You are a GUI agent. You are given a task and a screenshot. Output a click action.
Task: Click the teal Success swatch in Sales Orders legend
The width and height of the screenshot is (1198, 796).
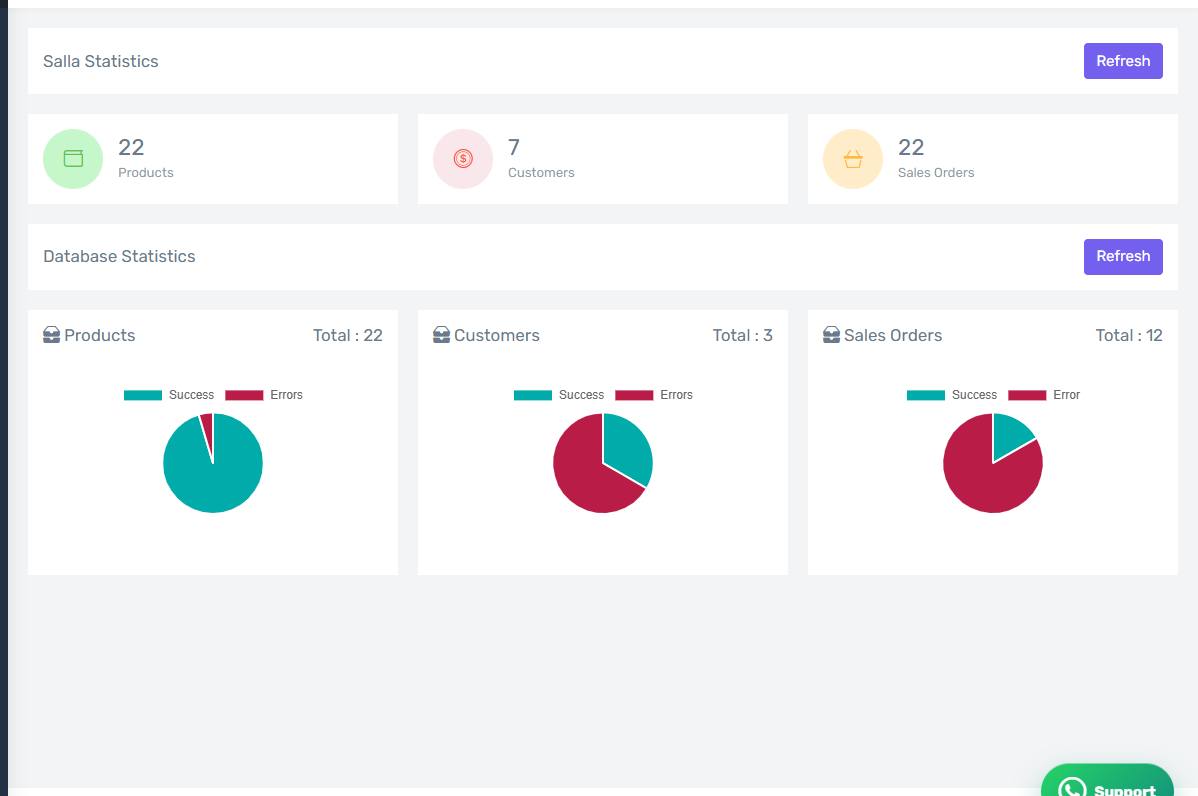(925, 395)
